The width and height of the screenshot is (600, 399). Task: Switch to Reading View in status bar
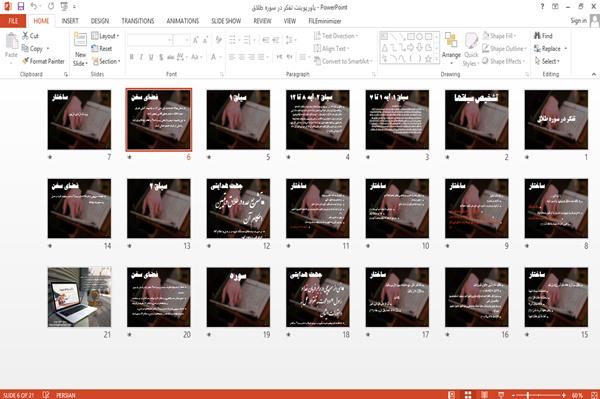pyautogui.click(x=484, y=395)
